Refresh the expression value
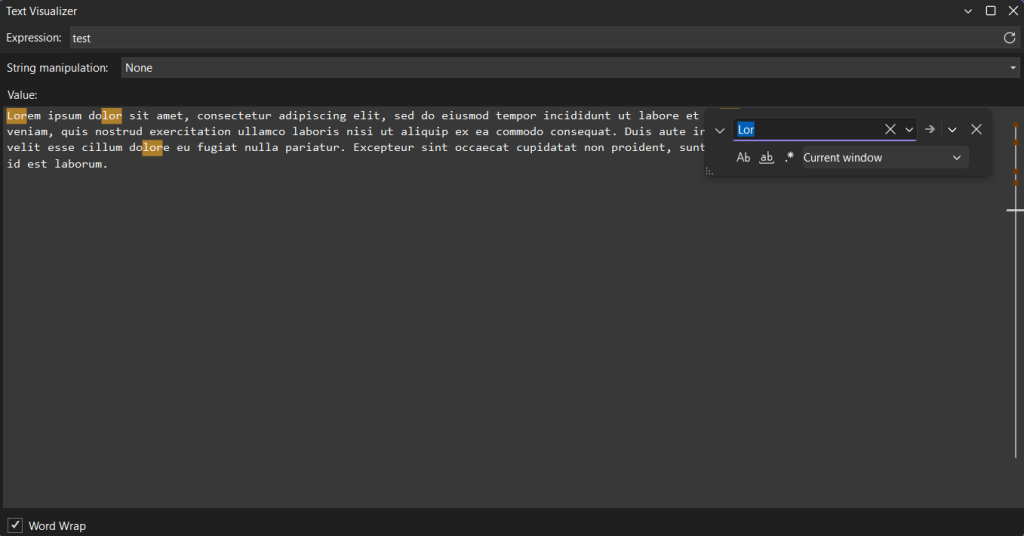 coord(1009,38)
